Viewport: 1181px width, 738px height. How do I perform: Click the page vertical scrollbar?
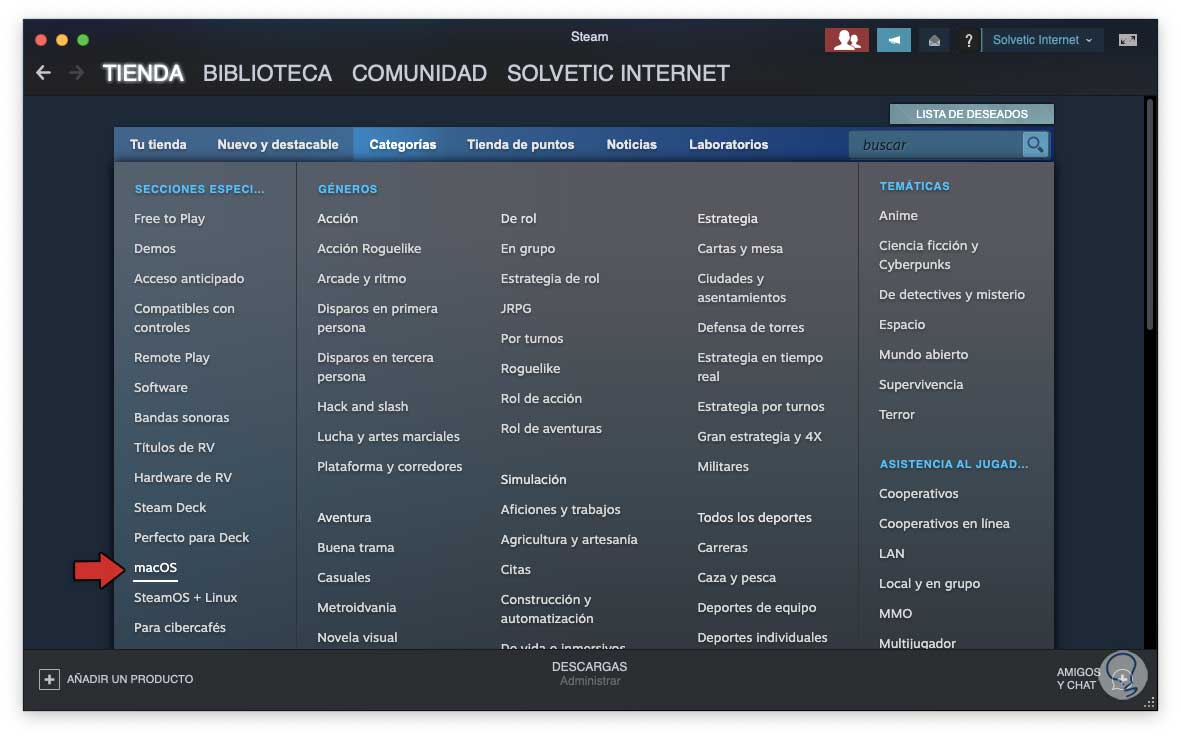click(1149, 215)
